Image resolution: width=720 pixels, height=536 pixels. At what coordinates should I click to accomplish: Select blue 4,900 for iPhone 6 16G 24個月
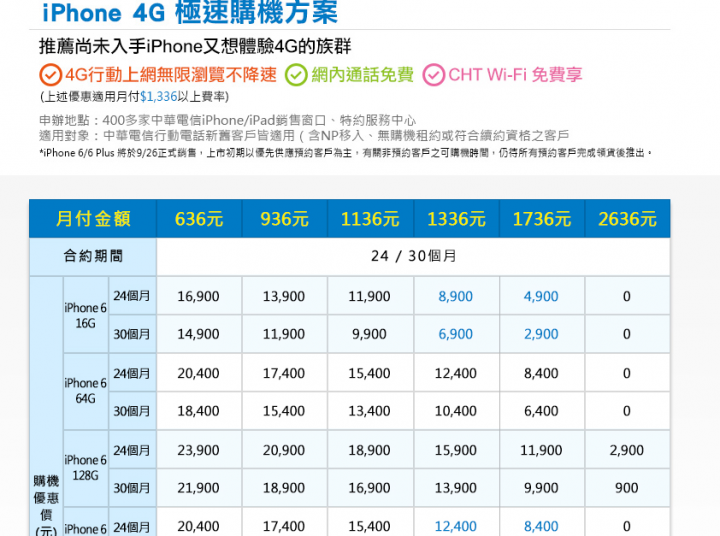(x=541, y=296)
